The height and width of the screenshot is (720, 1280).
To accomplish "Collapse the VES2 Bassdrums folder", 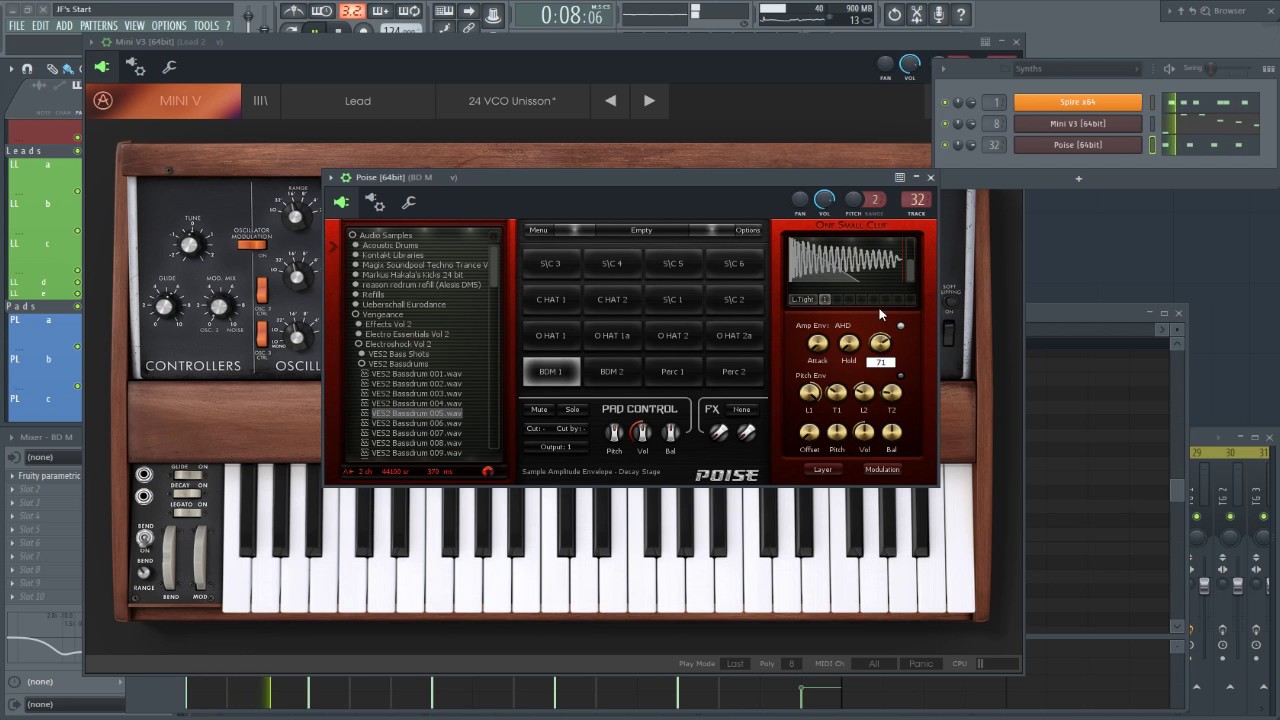I will [362, 364].
